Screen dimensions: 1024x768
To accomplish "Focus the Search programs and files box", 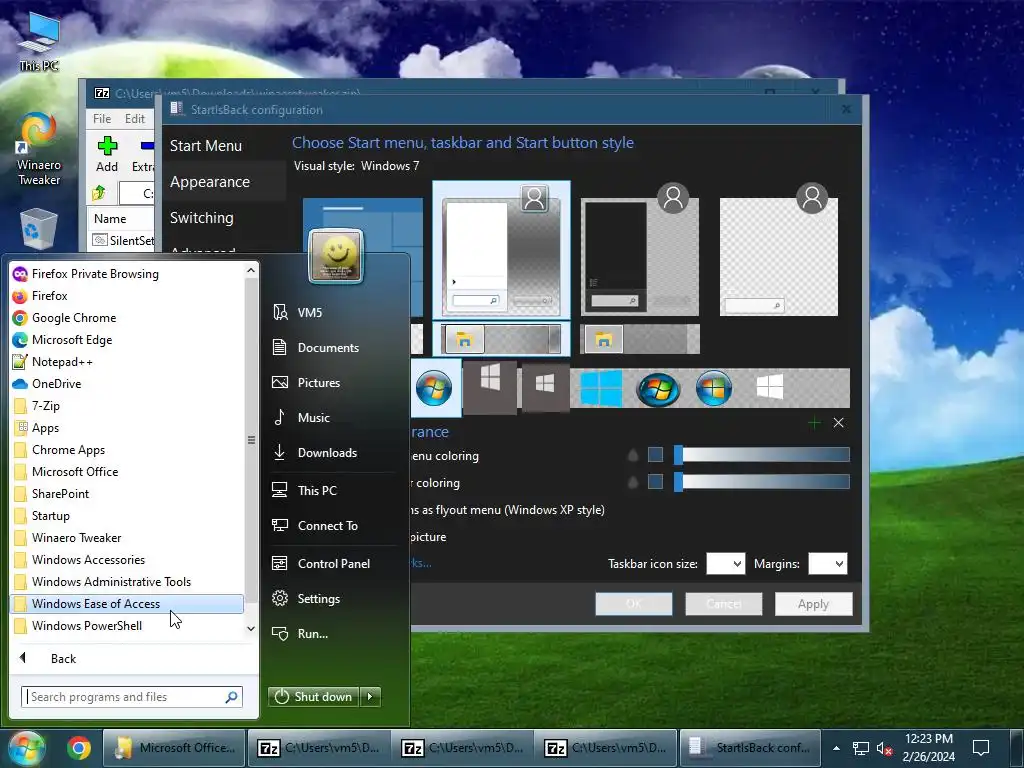I will click(x=124, y=697).
